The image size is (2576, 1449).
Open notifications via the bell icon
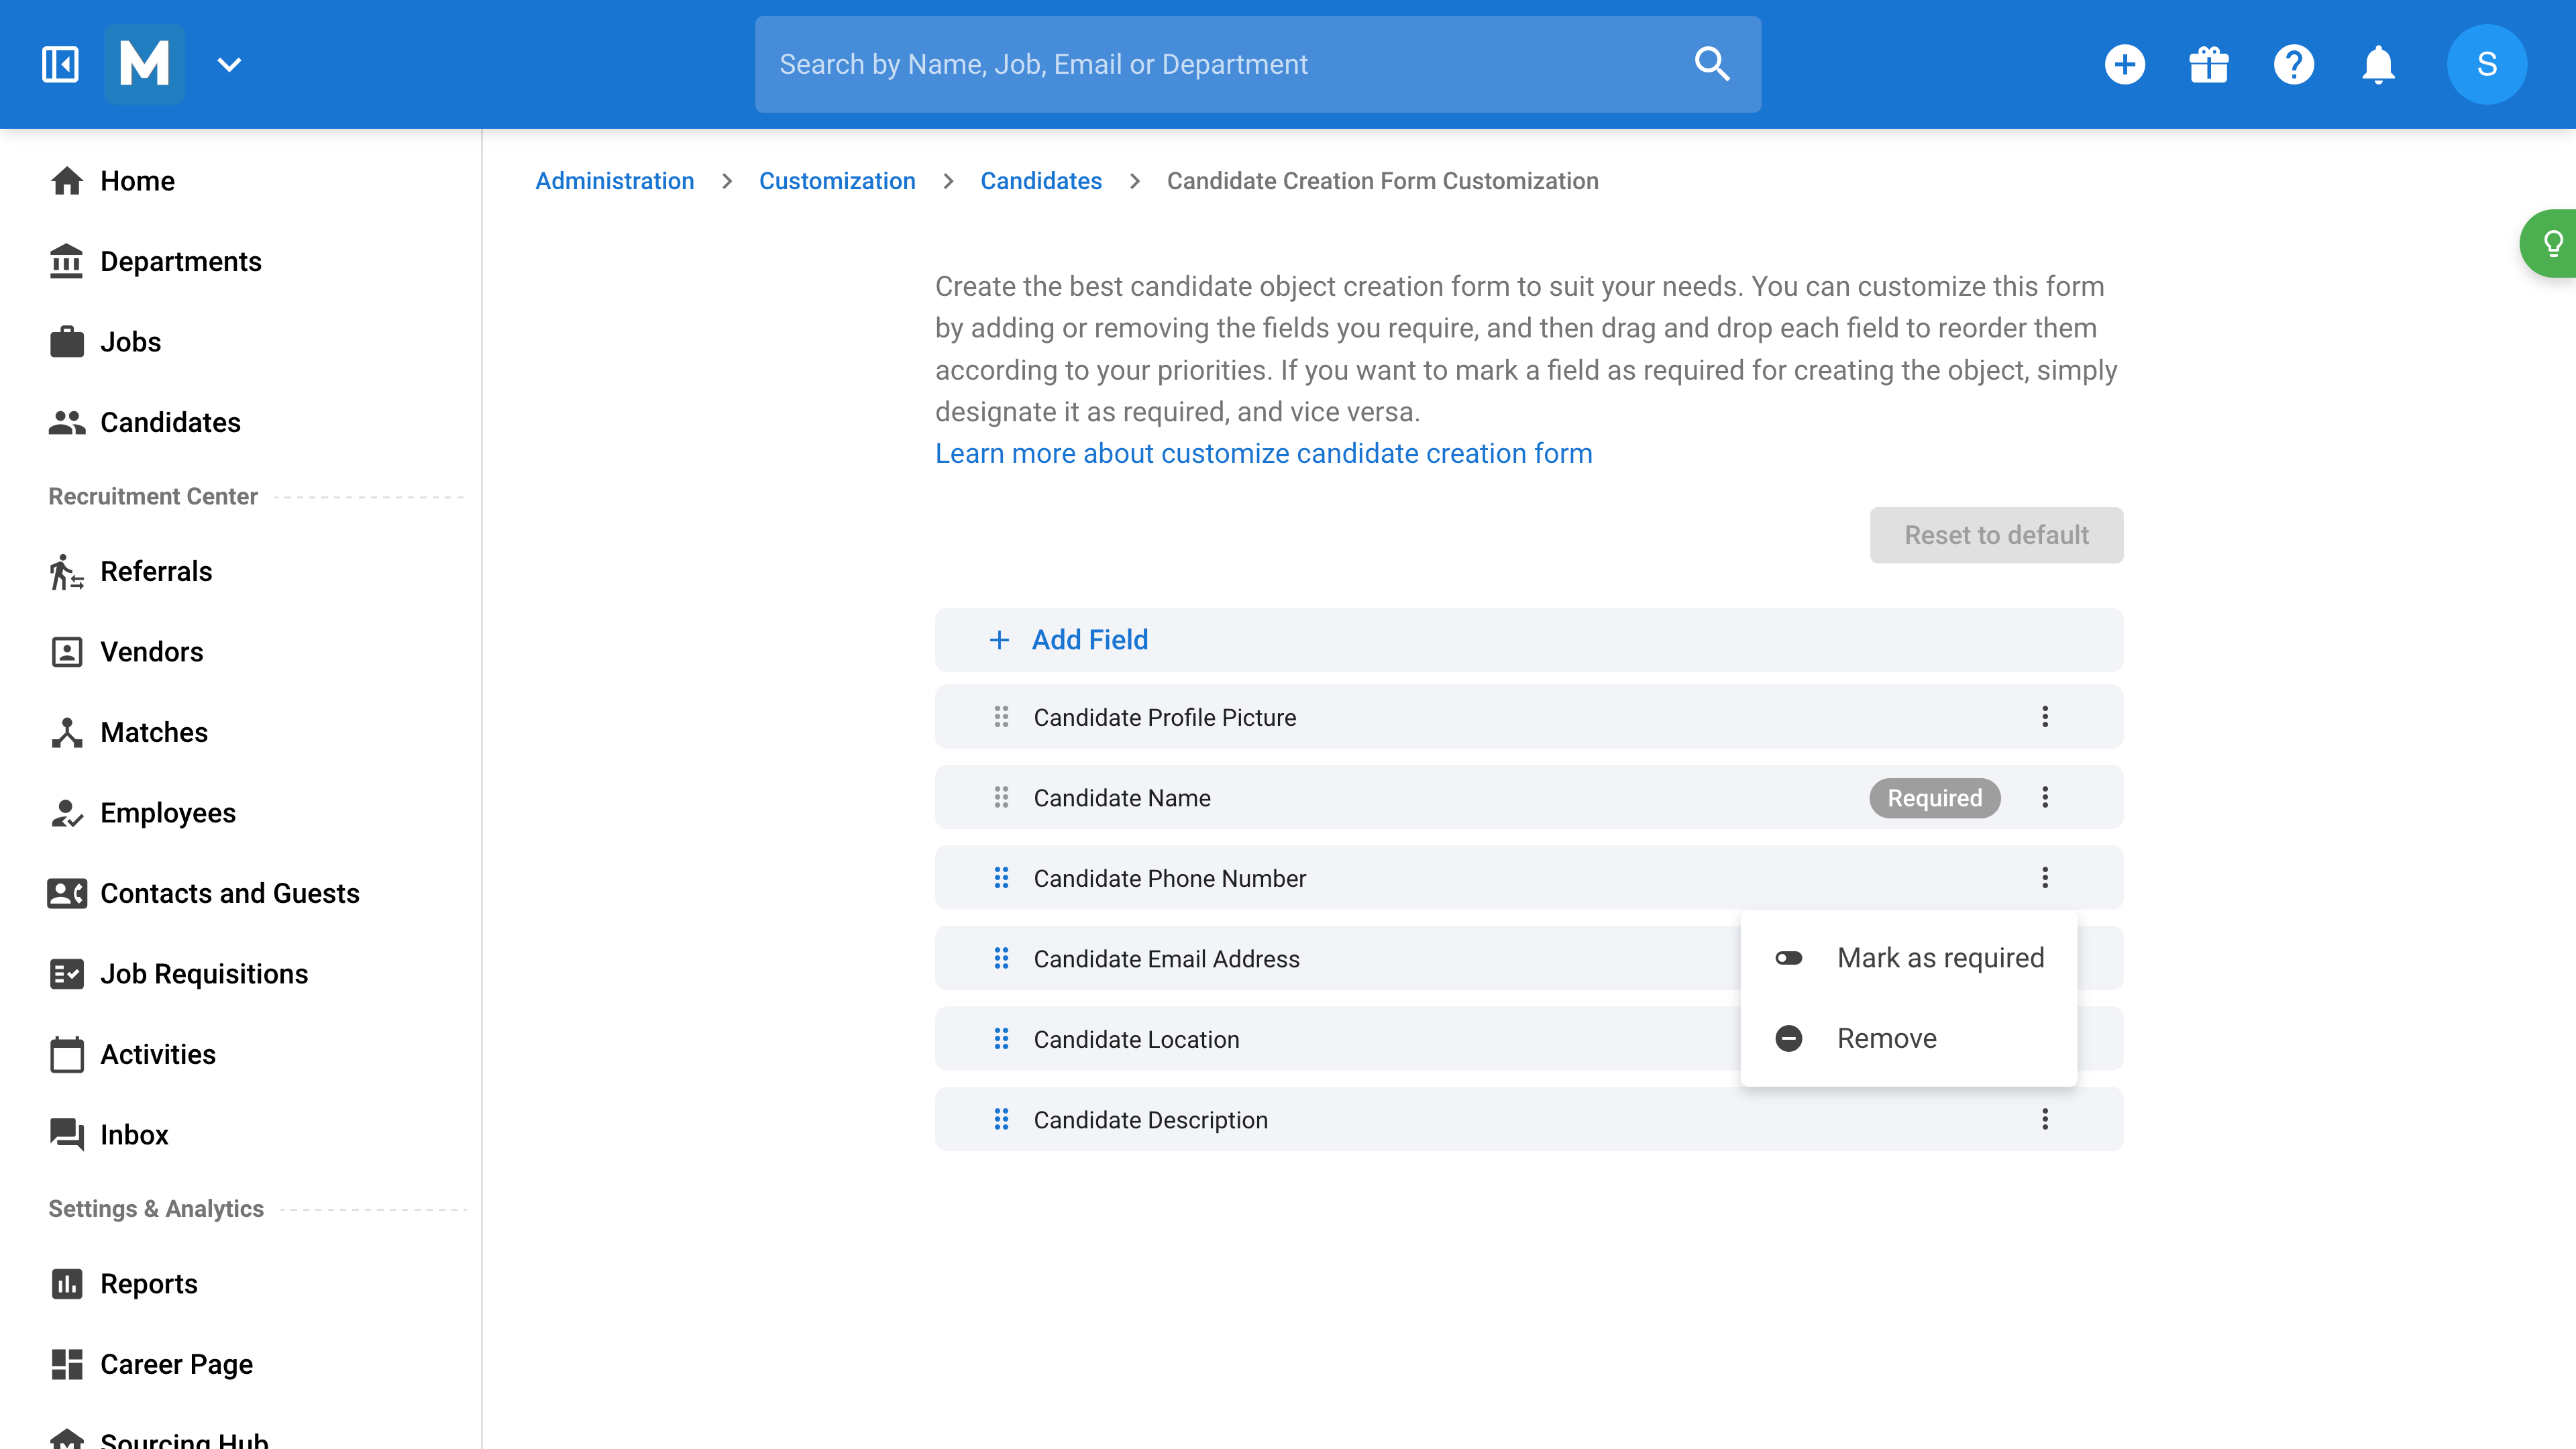point(2378,64)
